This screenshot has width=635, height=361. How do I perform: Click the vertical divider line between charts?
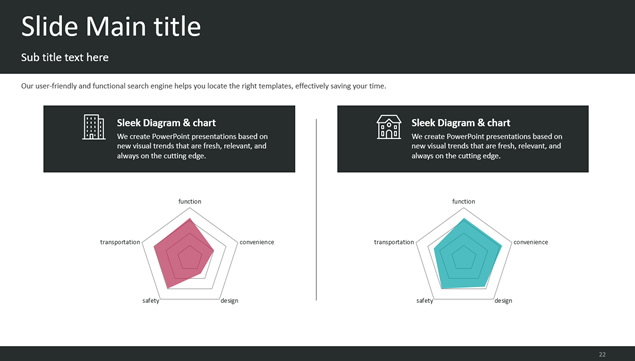(316, 209)
